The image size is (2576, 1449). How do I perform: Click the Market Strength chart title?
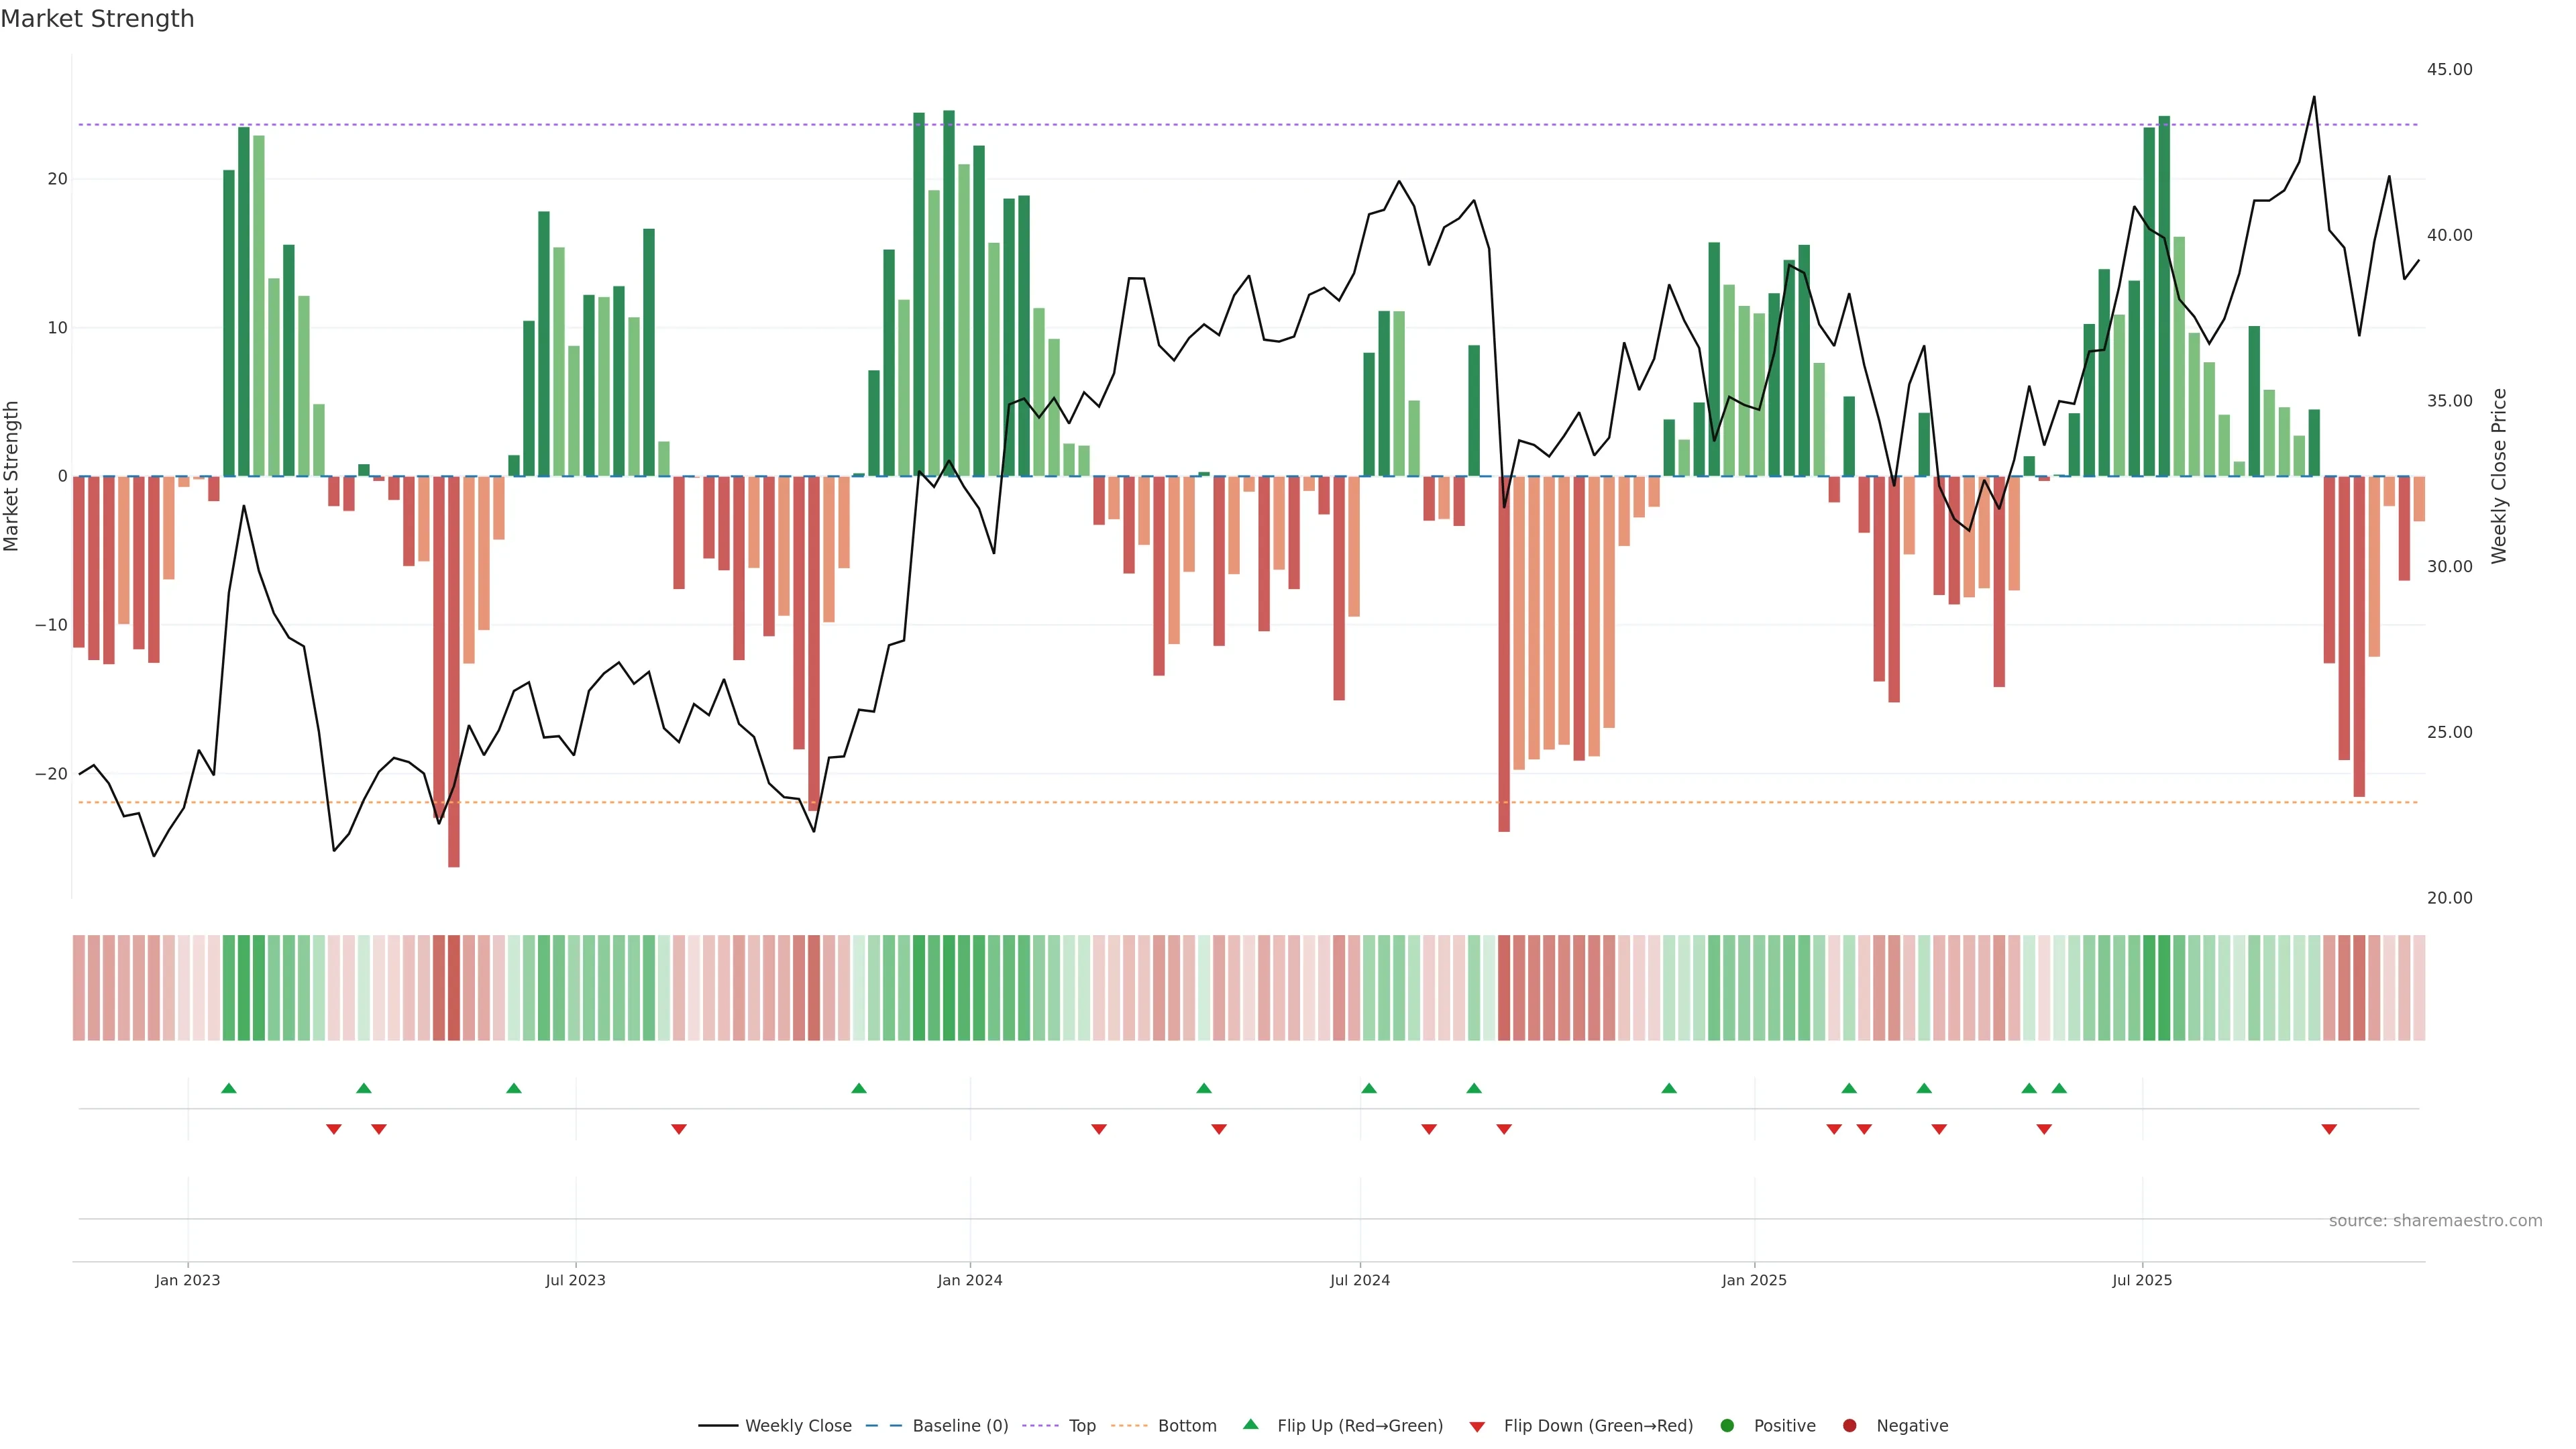click(x=97, y=19)
